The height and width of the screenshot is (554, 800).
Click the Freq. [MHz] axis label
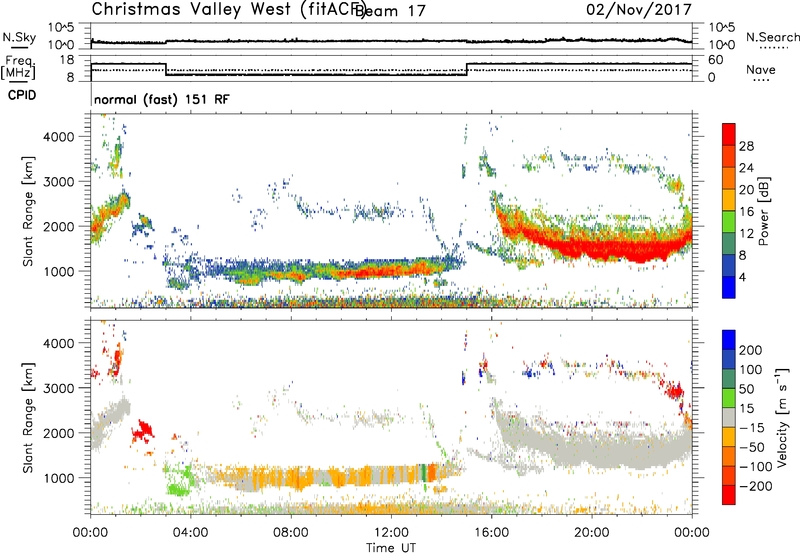(x=19, y=68)
